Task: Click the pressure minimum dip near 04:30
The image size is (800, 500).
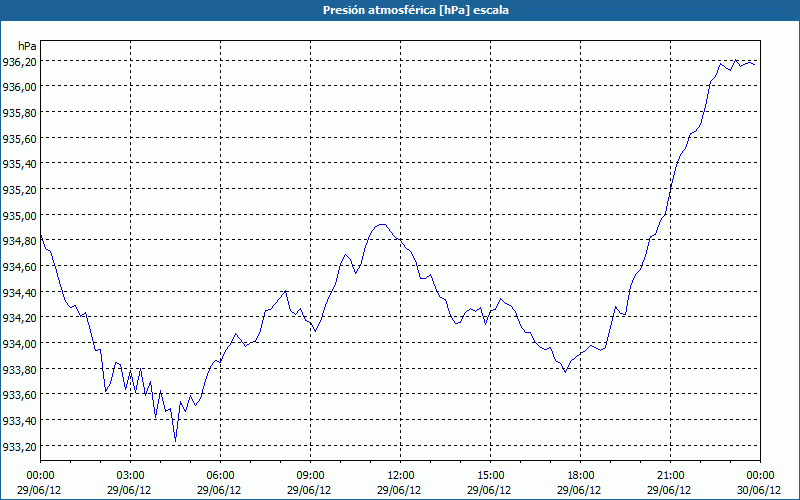Action: pos(176,441)
